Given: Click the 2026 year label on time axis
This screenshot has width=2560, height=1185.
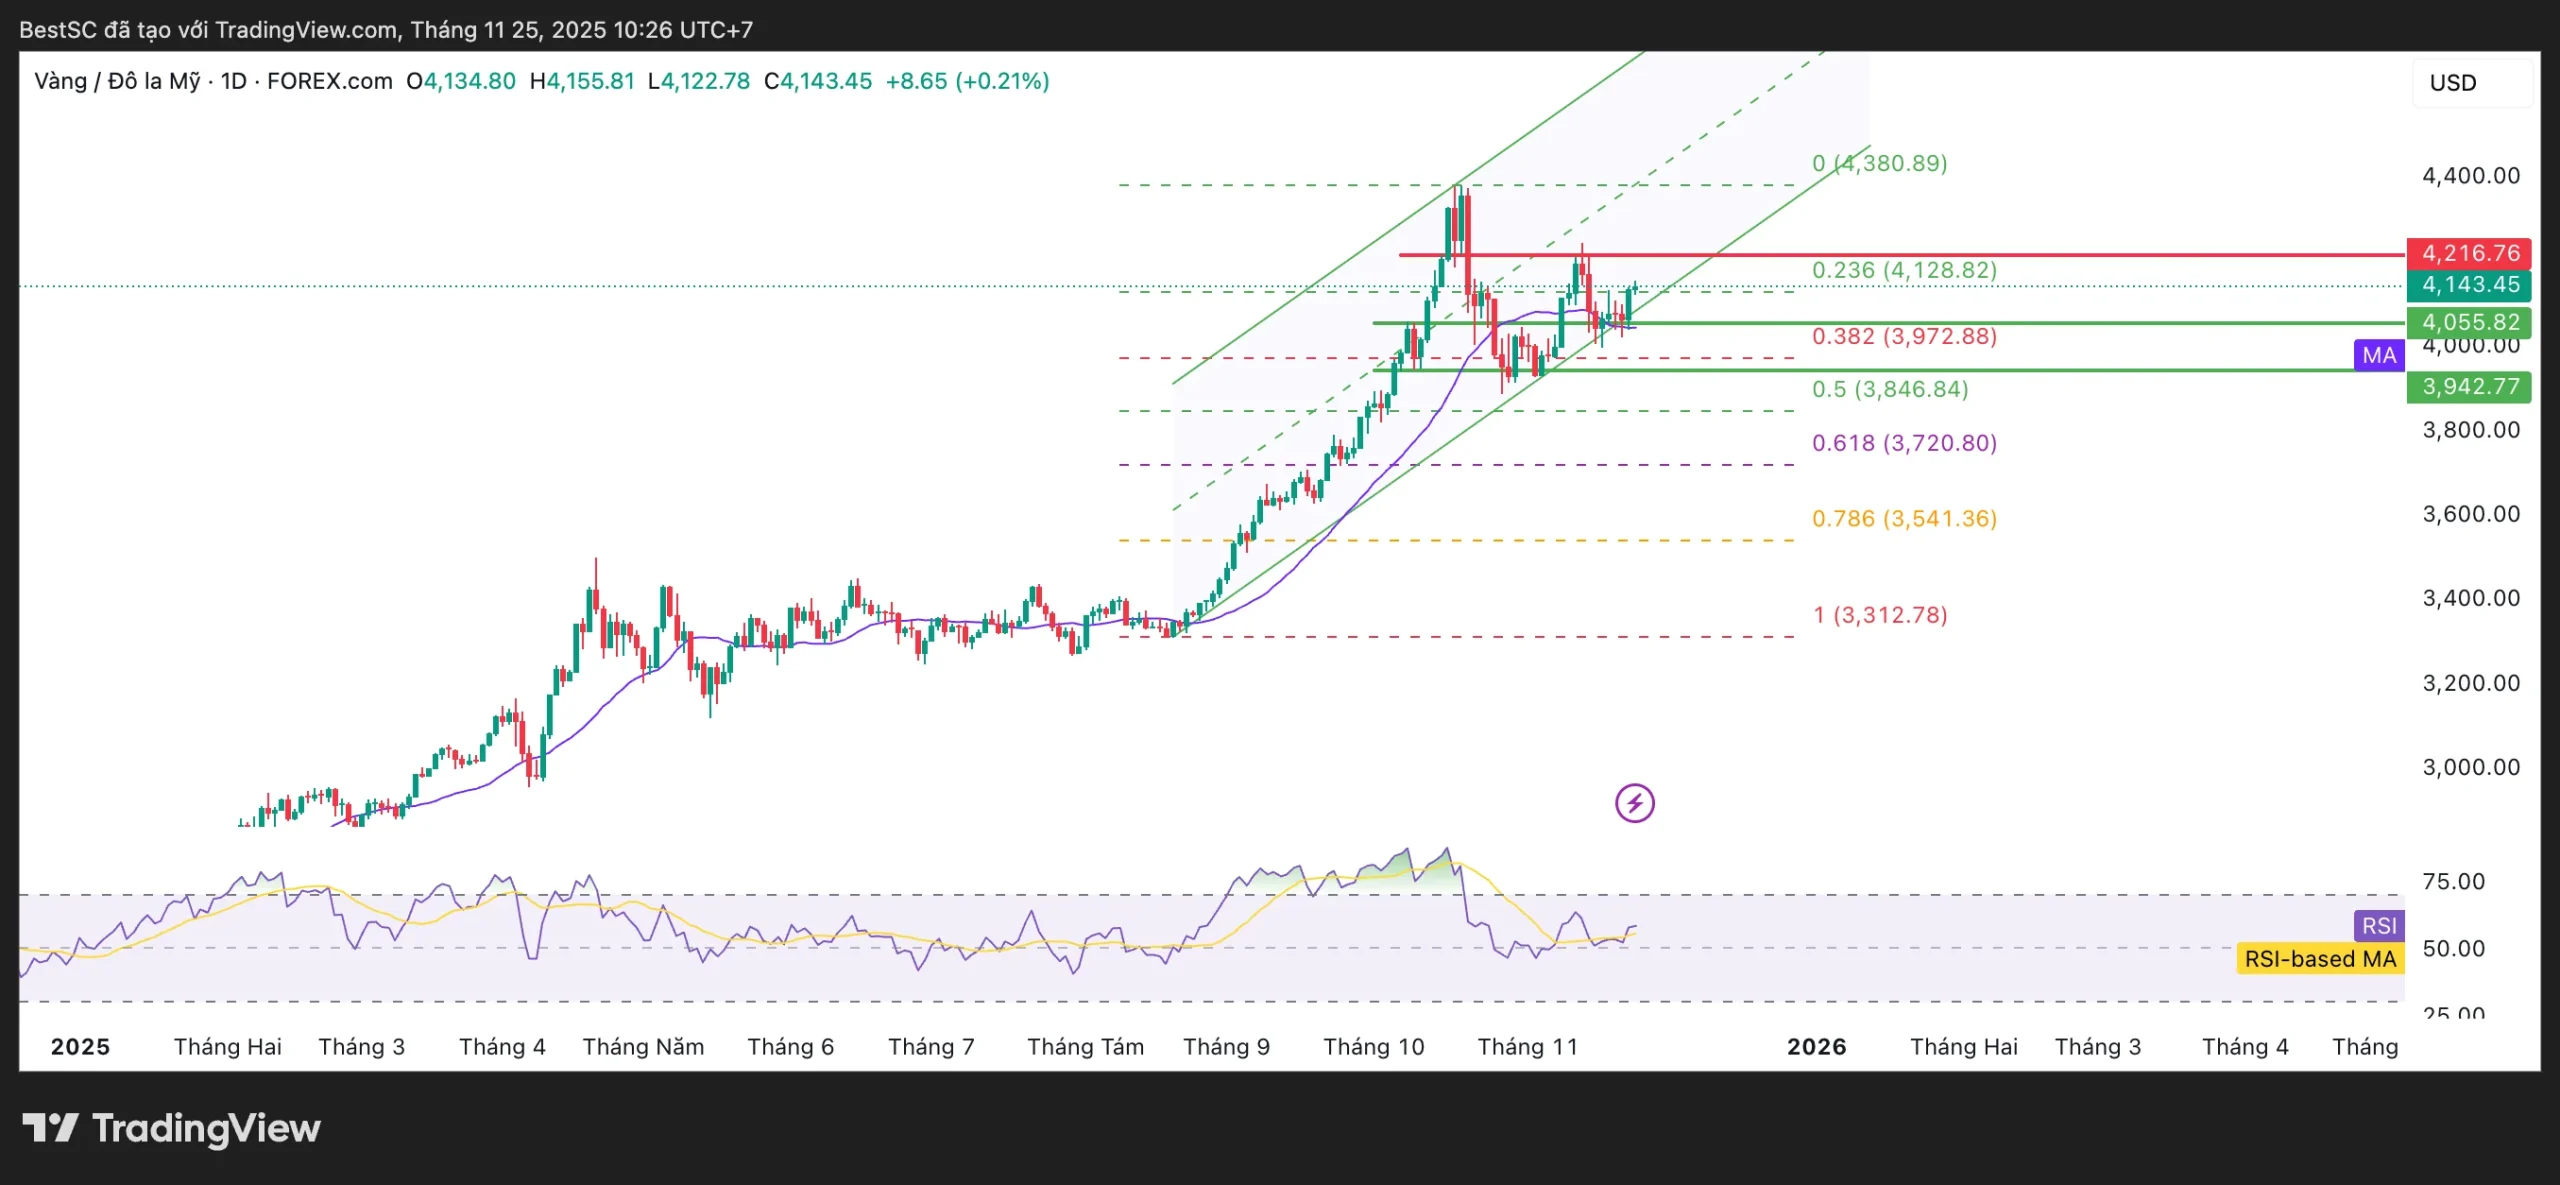Looking at the screenshot, I should [x=1816, y=1047].
